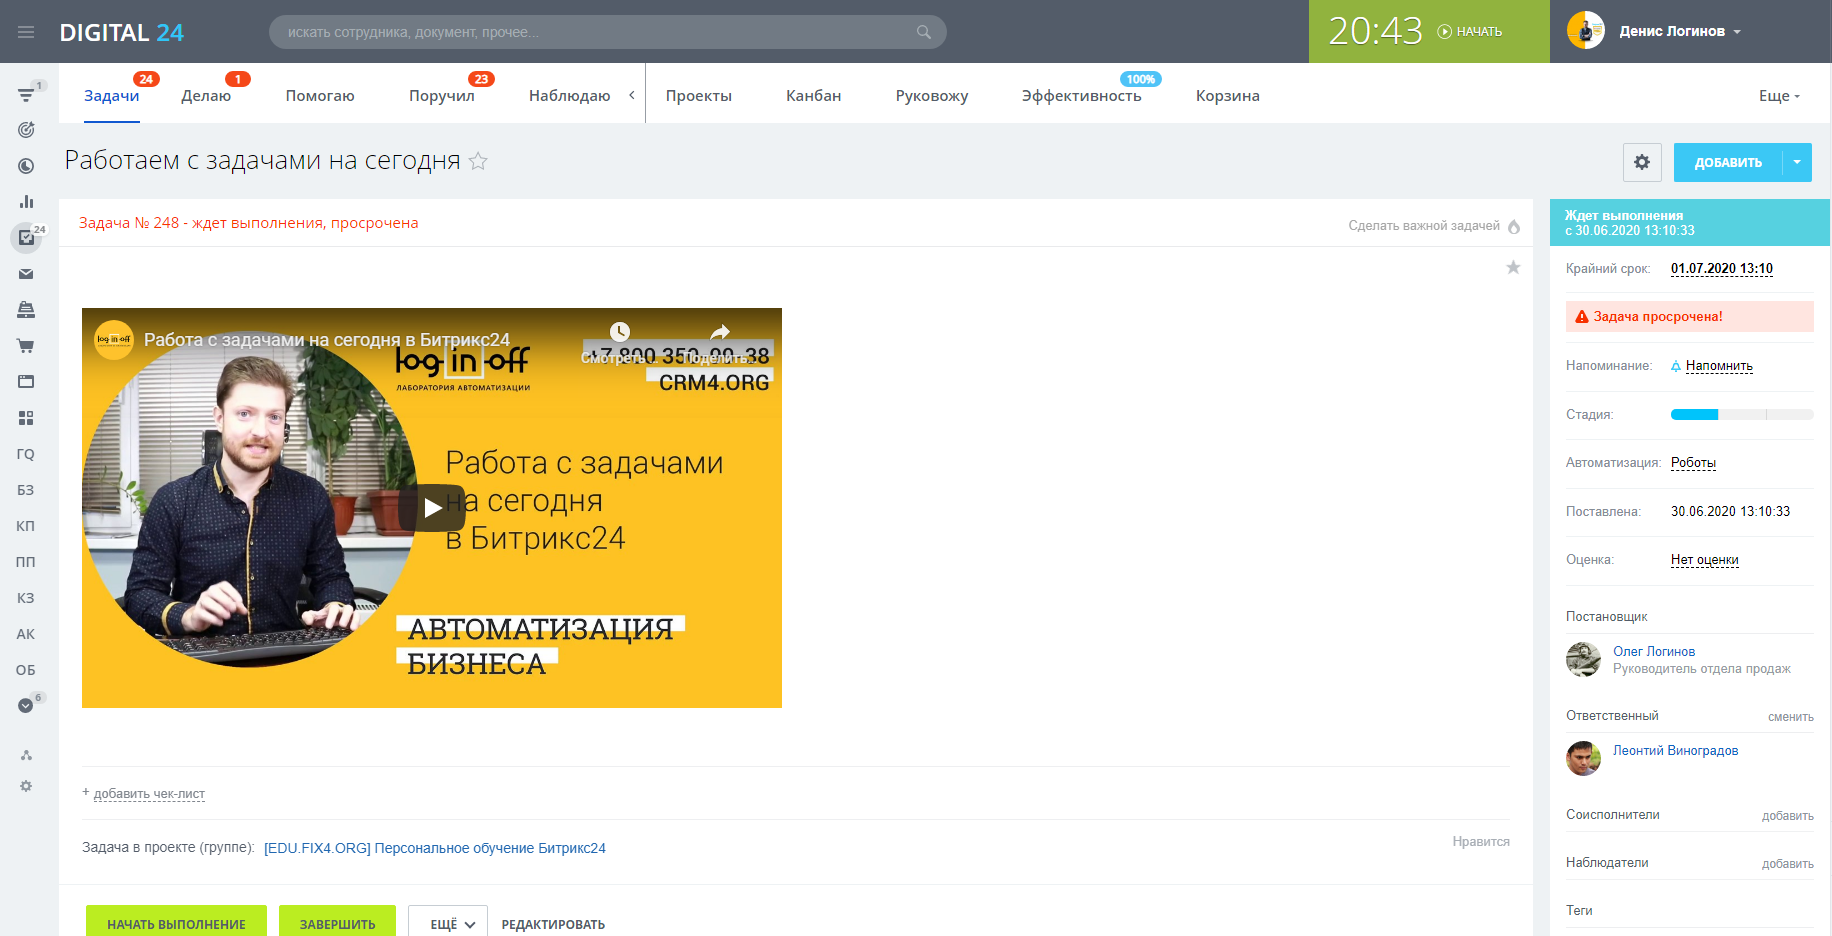
Task: Mark task as important with flame
Action: coord(1514,226)
